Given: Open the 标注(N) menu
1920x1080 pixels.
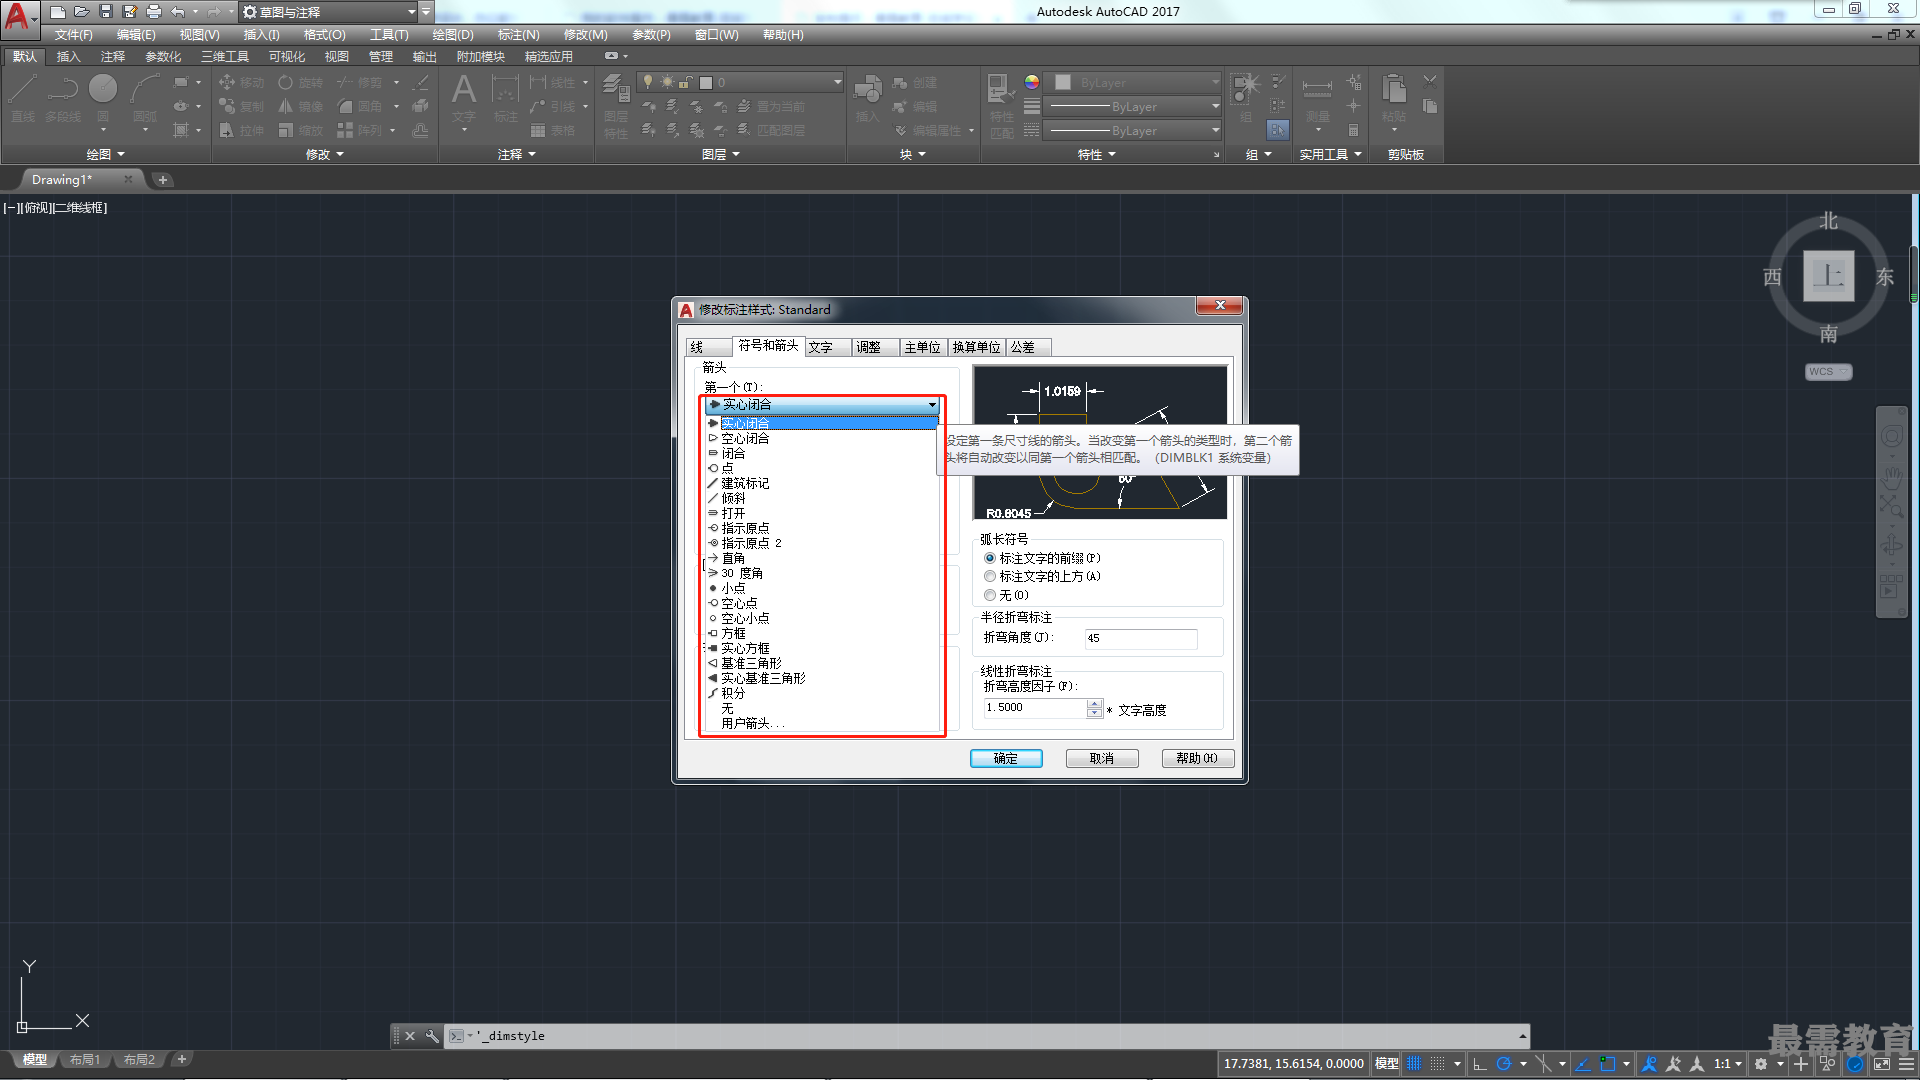Looking at the screenshot, I should [518, 35].
